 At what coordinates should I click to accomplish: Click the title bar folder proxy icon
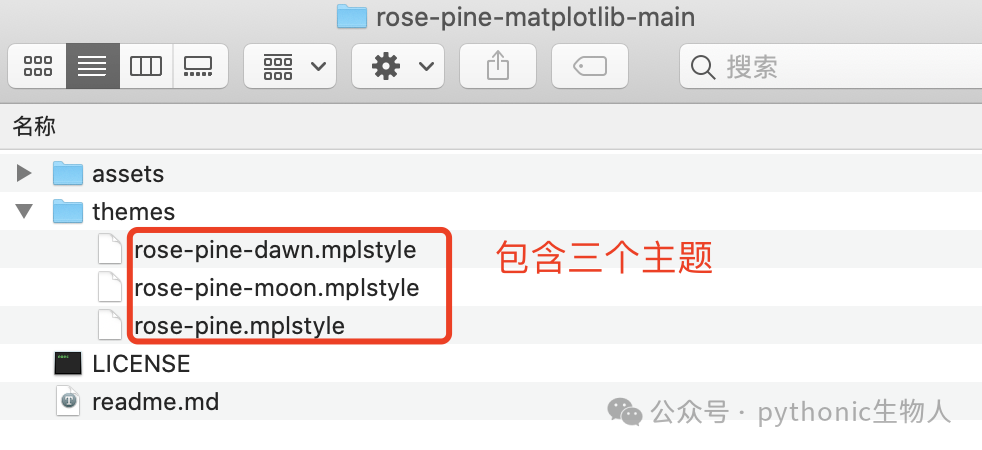coord(351,17)
